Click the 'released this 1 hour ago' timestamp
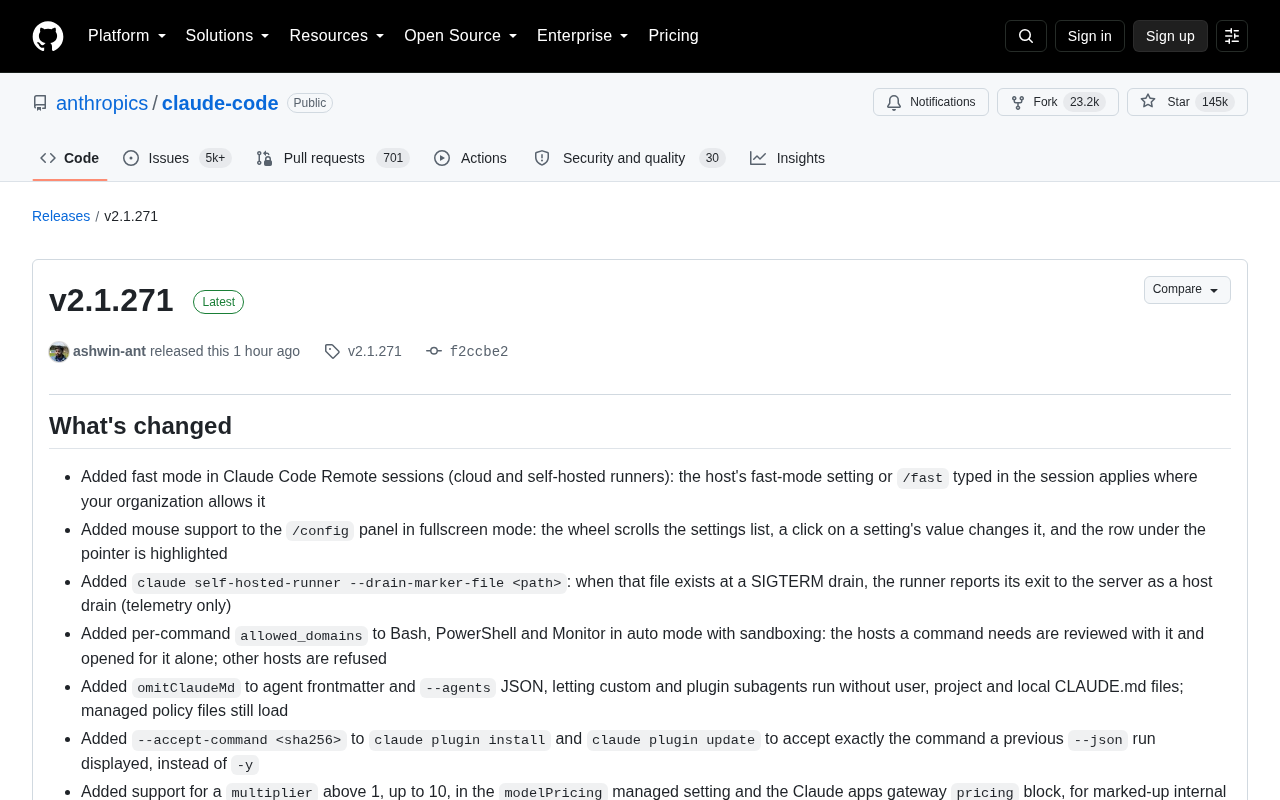 (225, 351)
